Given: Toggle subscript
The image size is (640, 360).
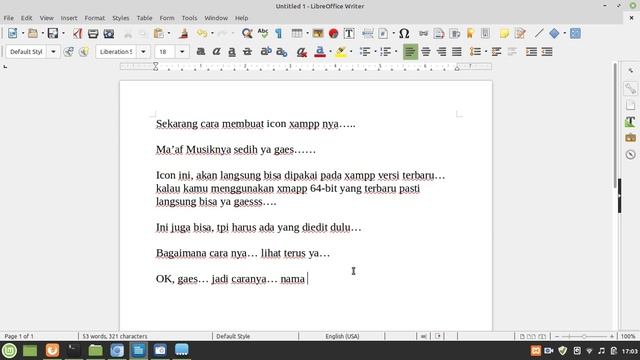Looking at the screenshot, I should click(x=282, y=52).
